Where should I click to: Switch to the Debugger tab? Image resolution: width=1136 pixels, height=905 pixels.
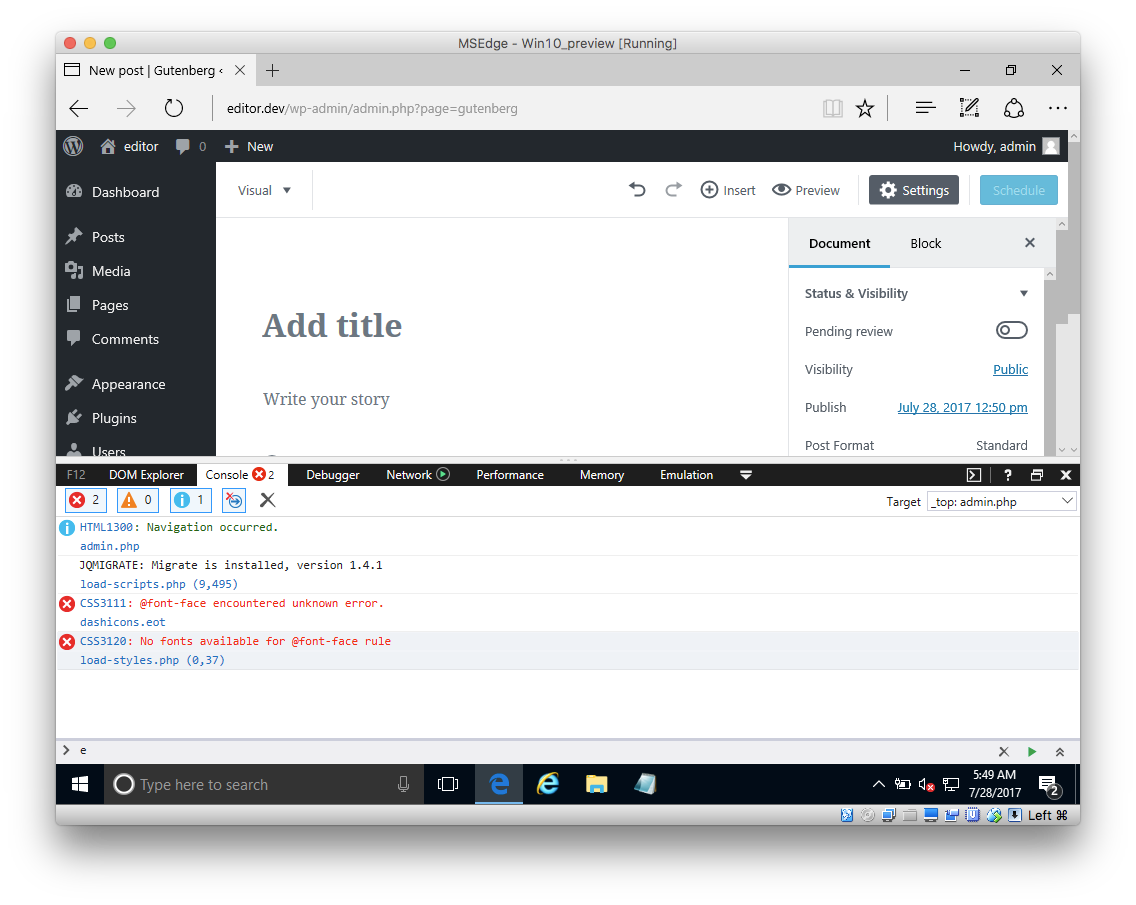tap(332, 474)
